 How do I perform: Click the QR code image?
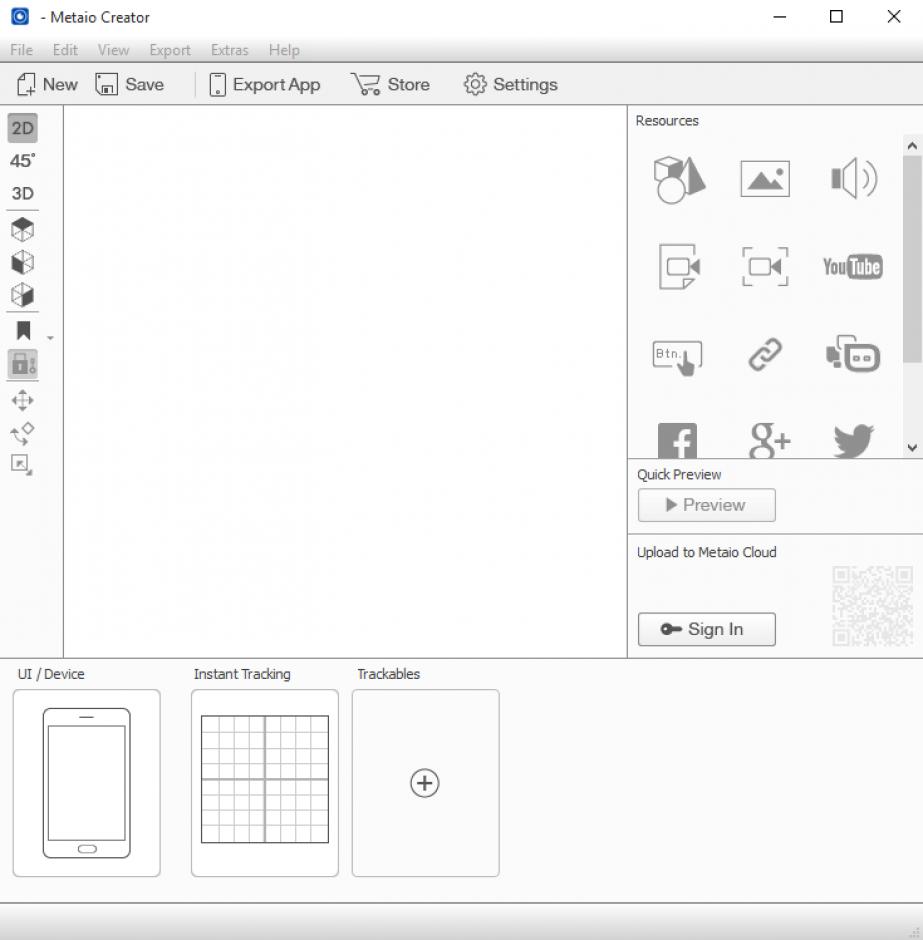coord(873,605)
